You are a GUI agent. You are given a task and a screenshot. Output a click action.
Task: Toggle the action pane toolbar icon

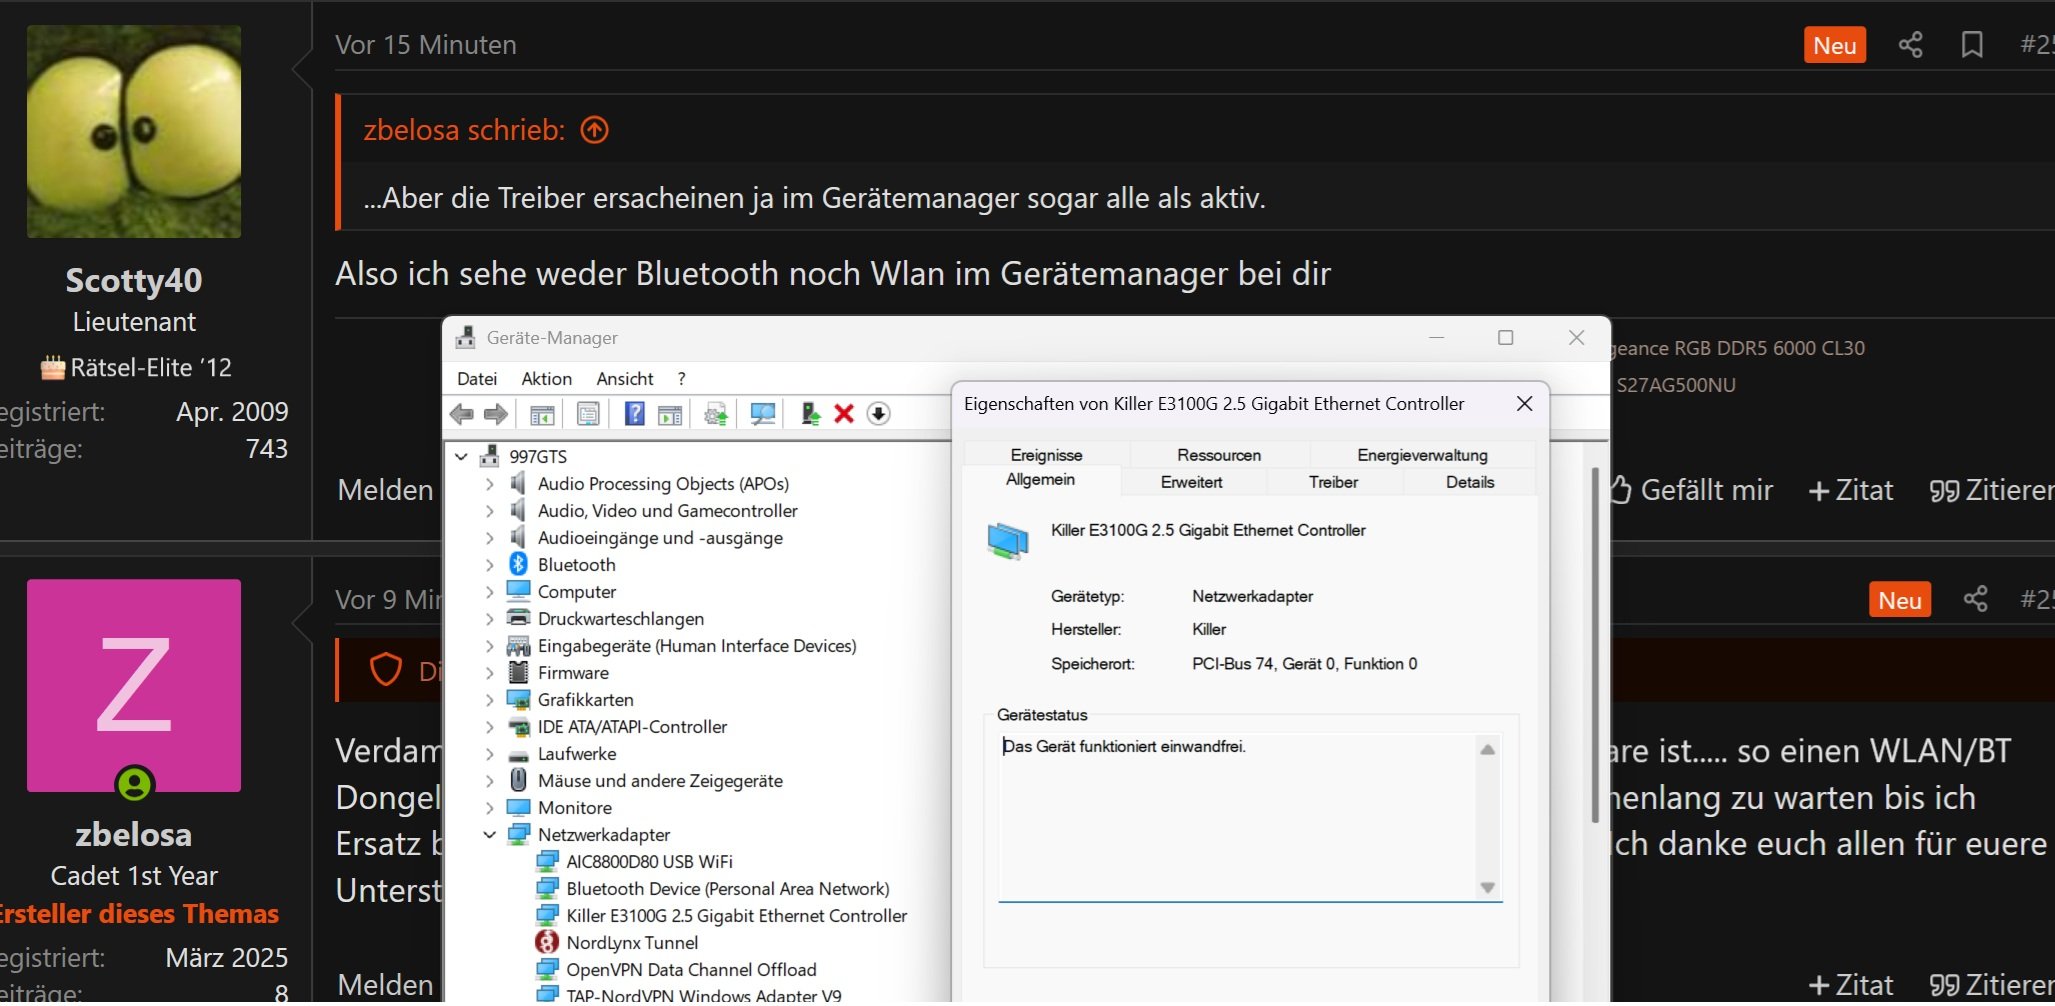pos(670,414)
